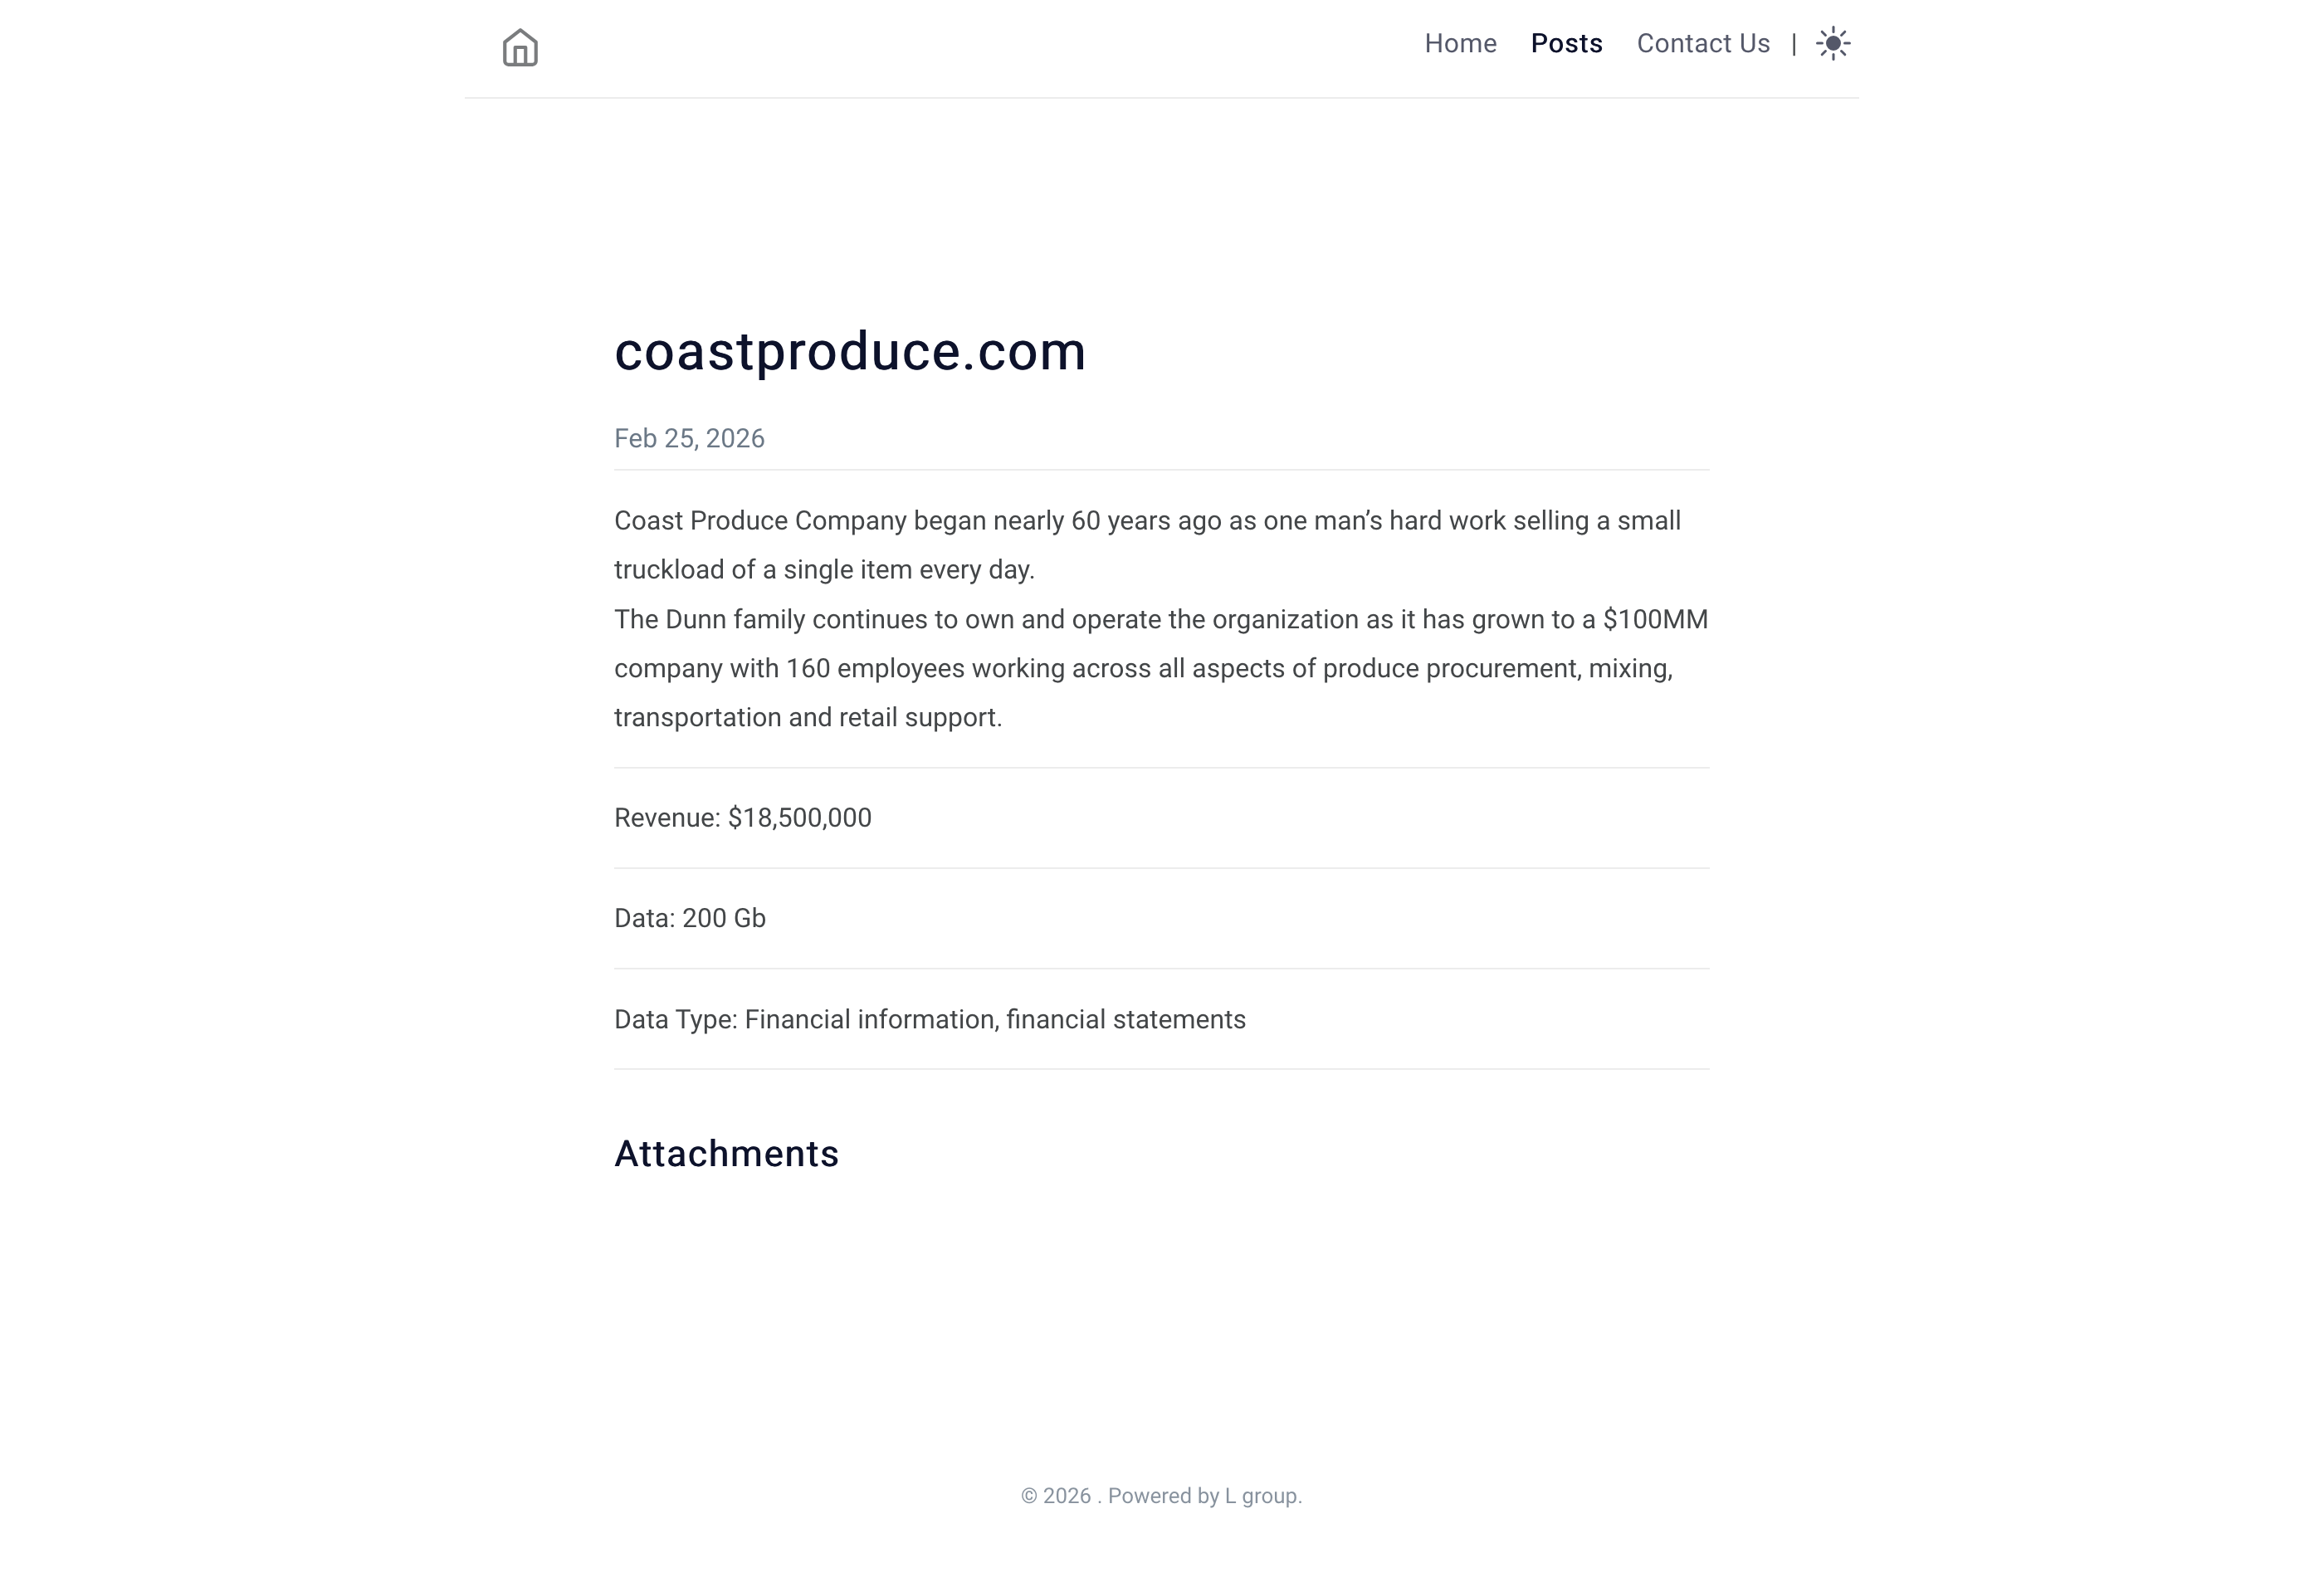Toggle the sun light/dark theme icon
Screen dimensions: 2324x1577
(x=1832, y=44)
